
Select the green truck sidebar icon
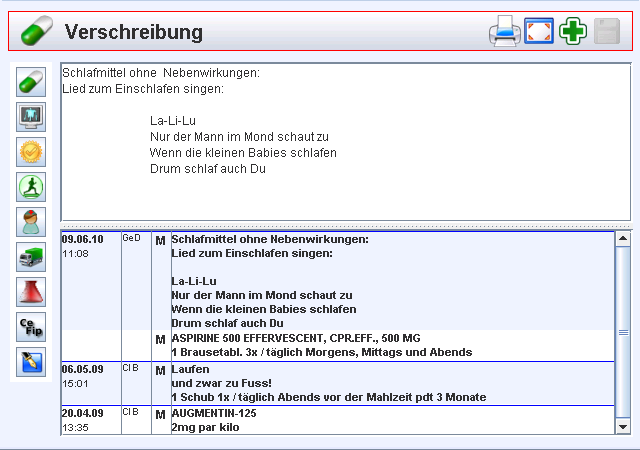click(32, 257)
